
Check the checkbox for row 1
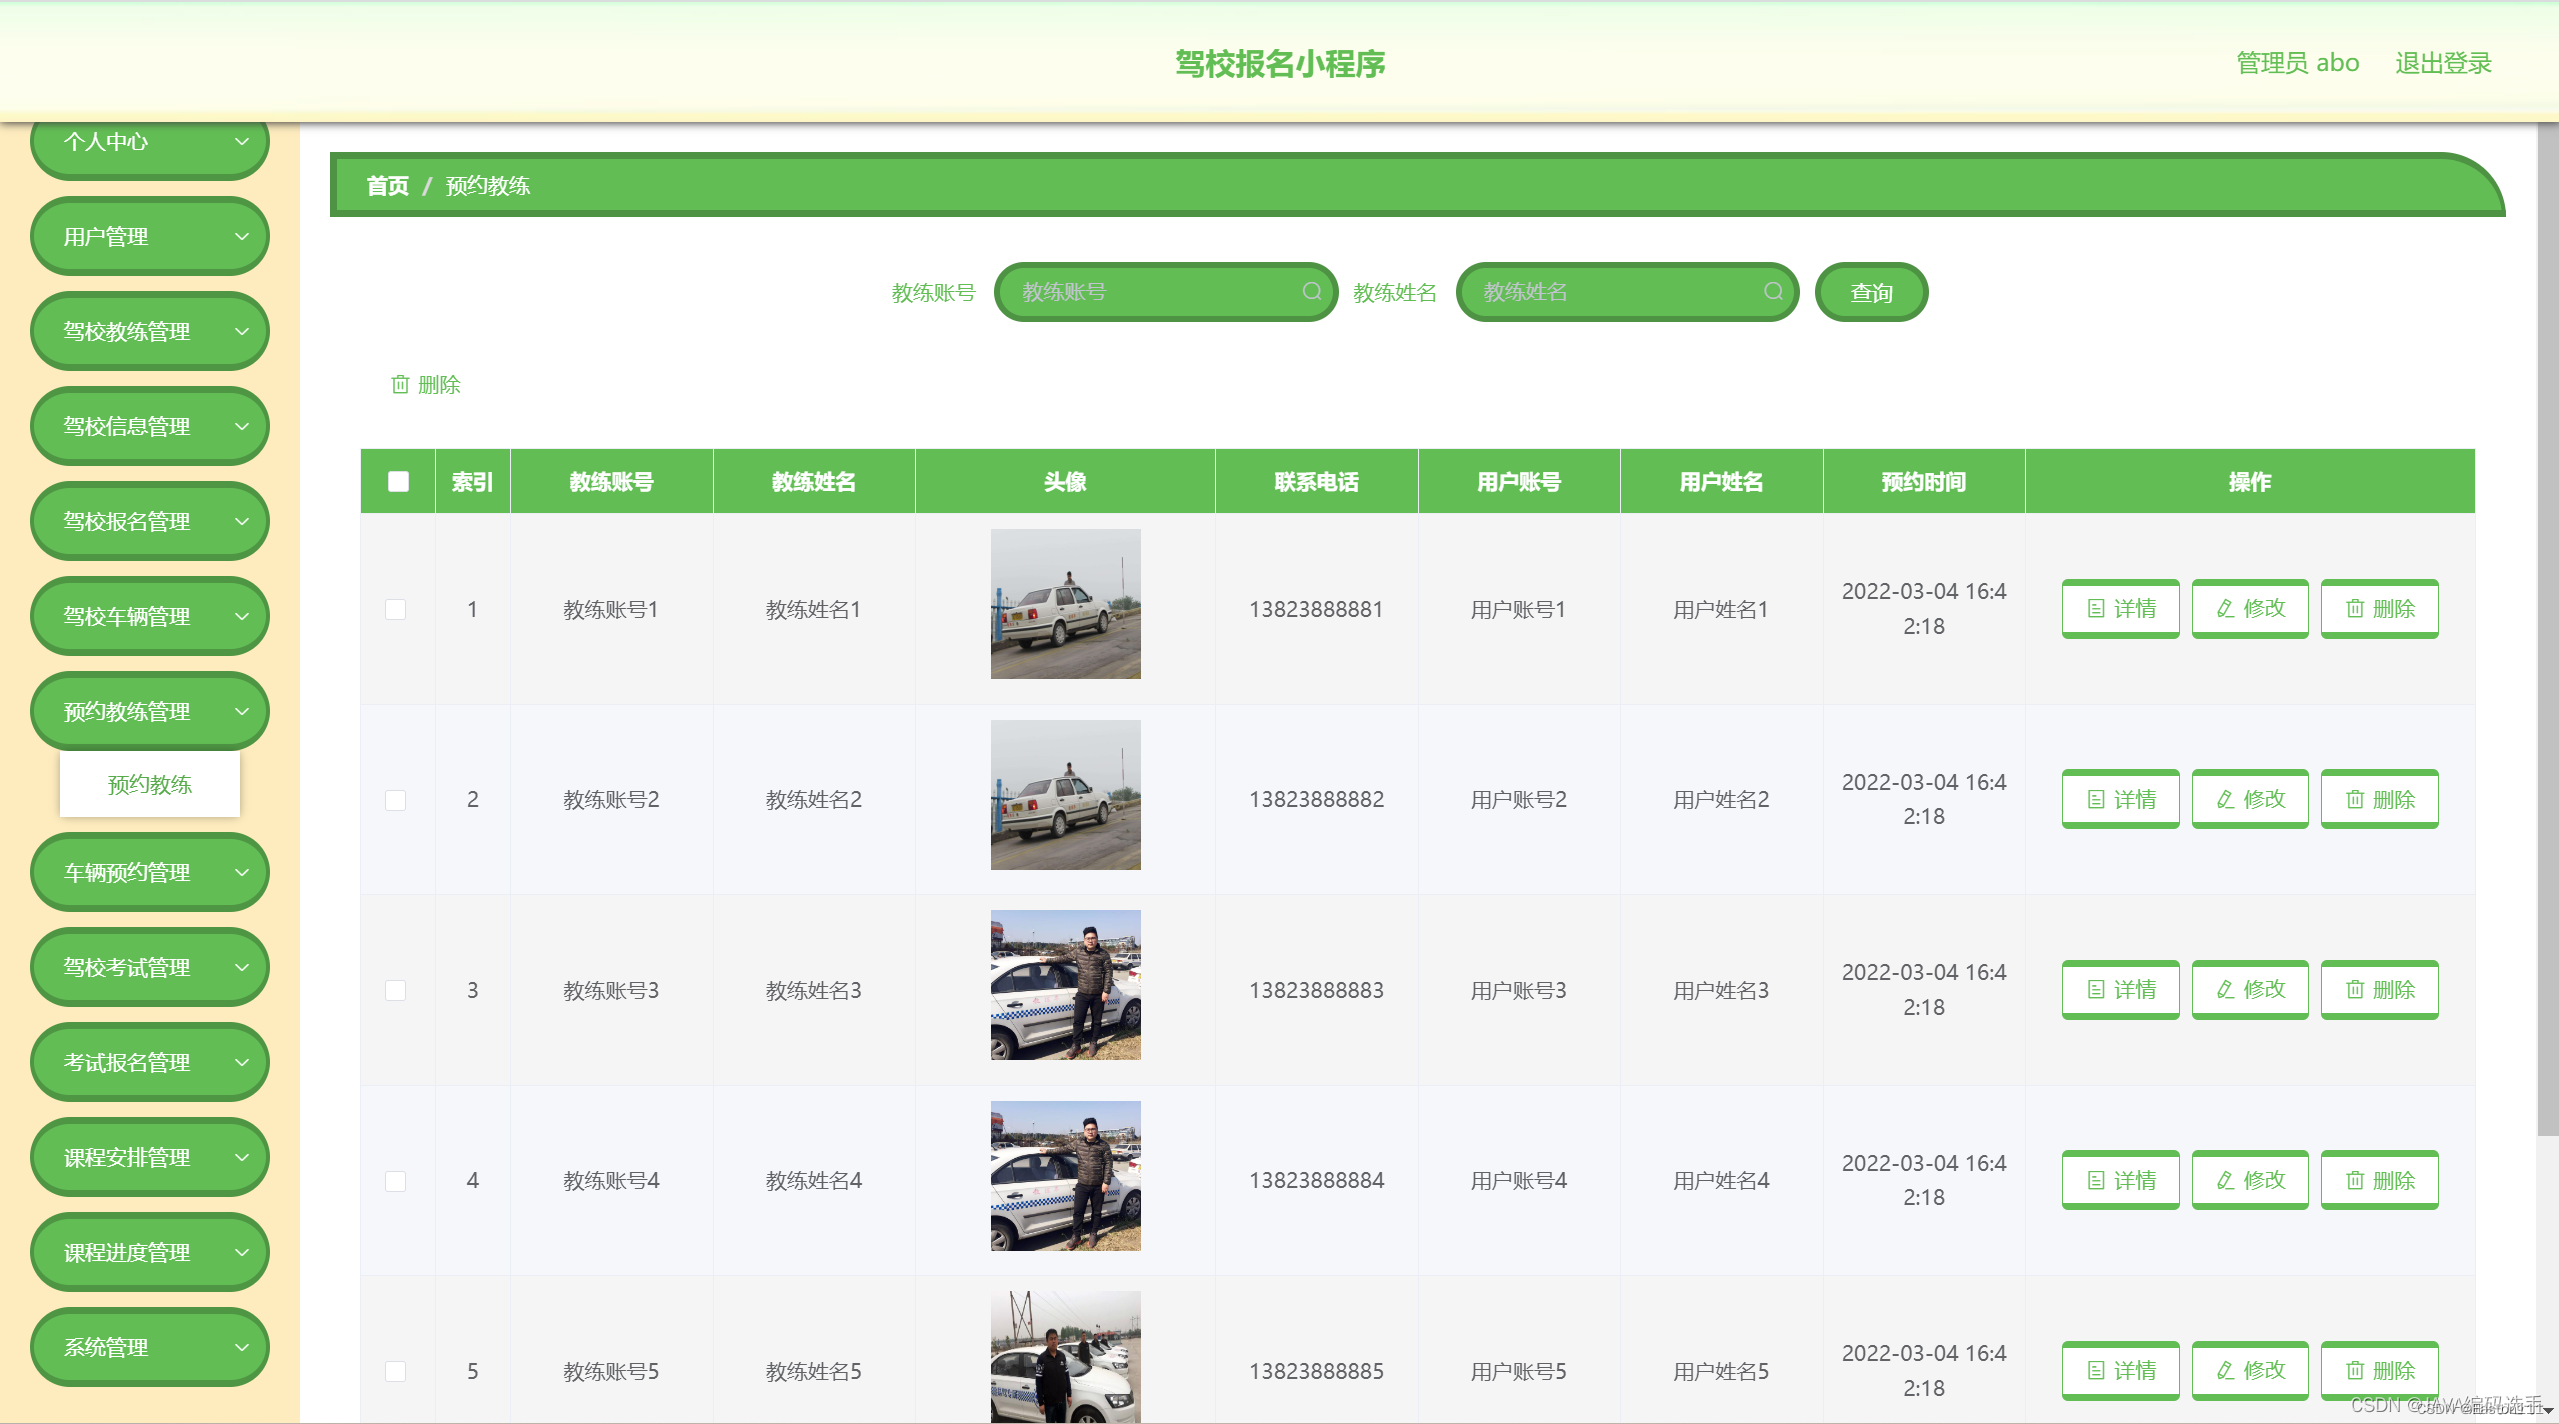pos(396,609)
